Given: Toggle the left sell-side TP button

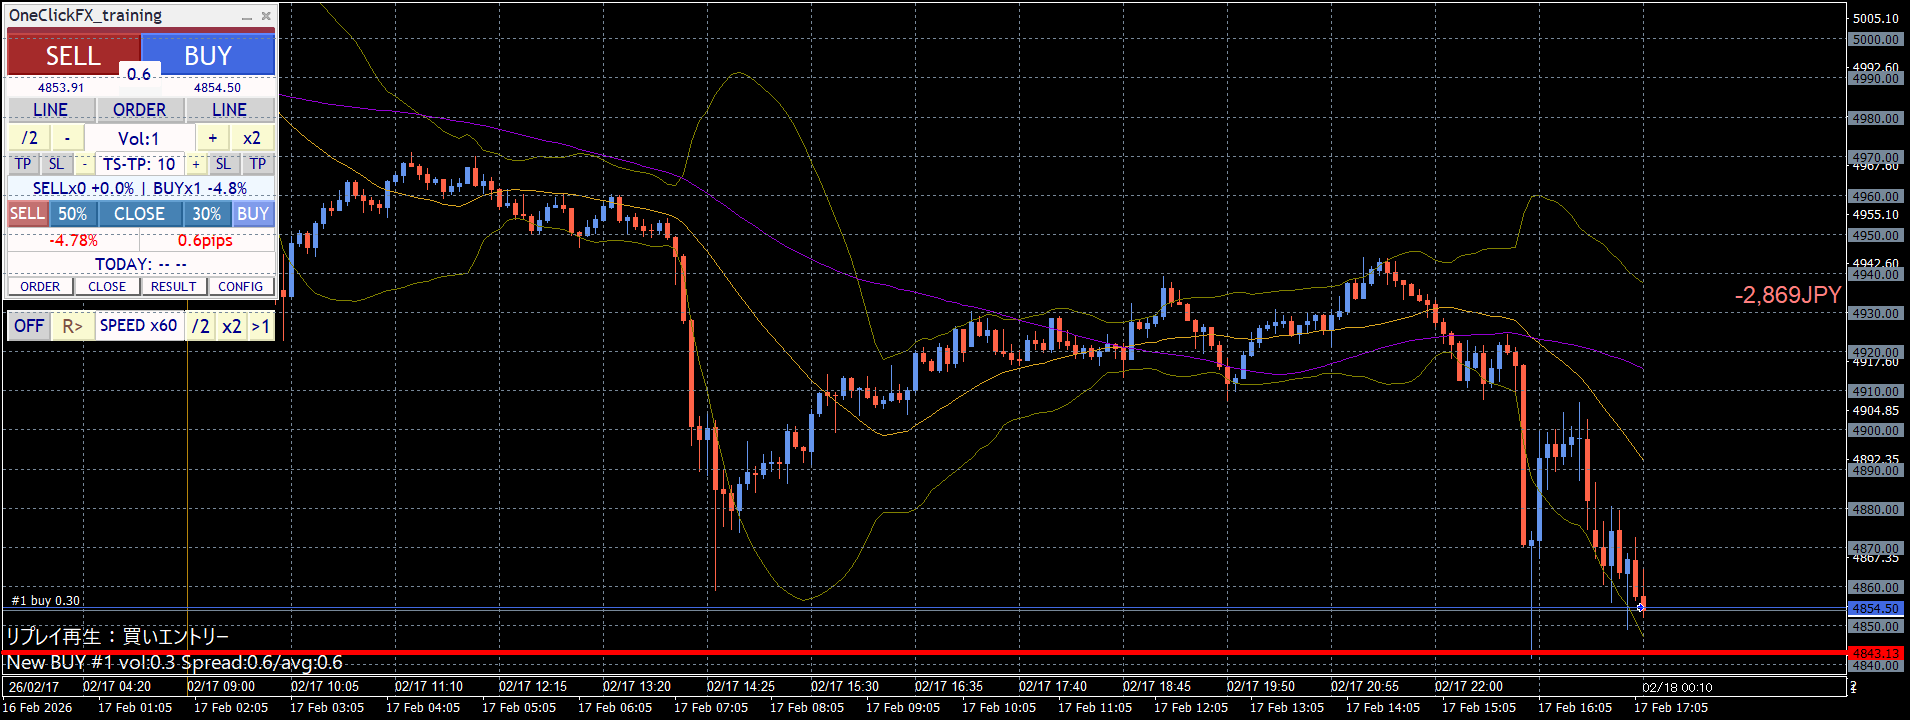Looking at the screenshot, I should pos(23,164).
